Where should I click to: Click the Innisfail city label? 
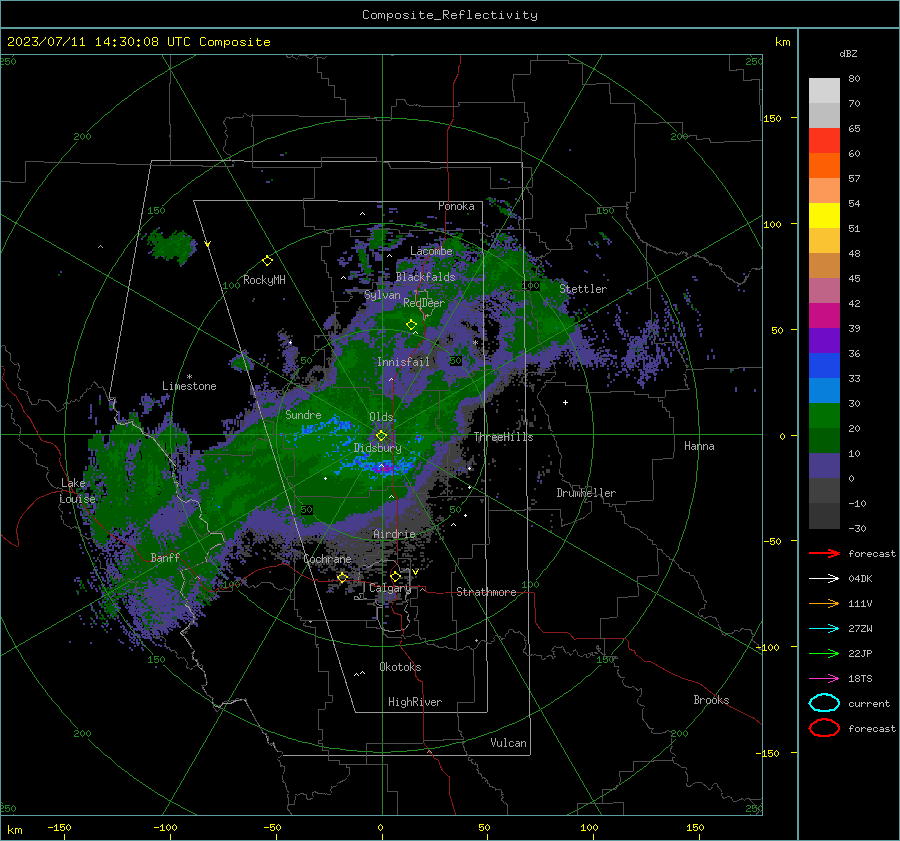tap(403, 362)
